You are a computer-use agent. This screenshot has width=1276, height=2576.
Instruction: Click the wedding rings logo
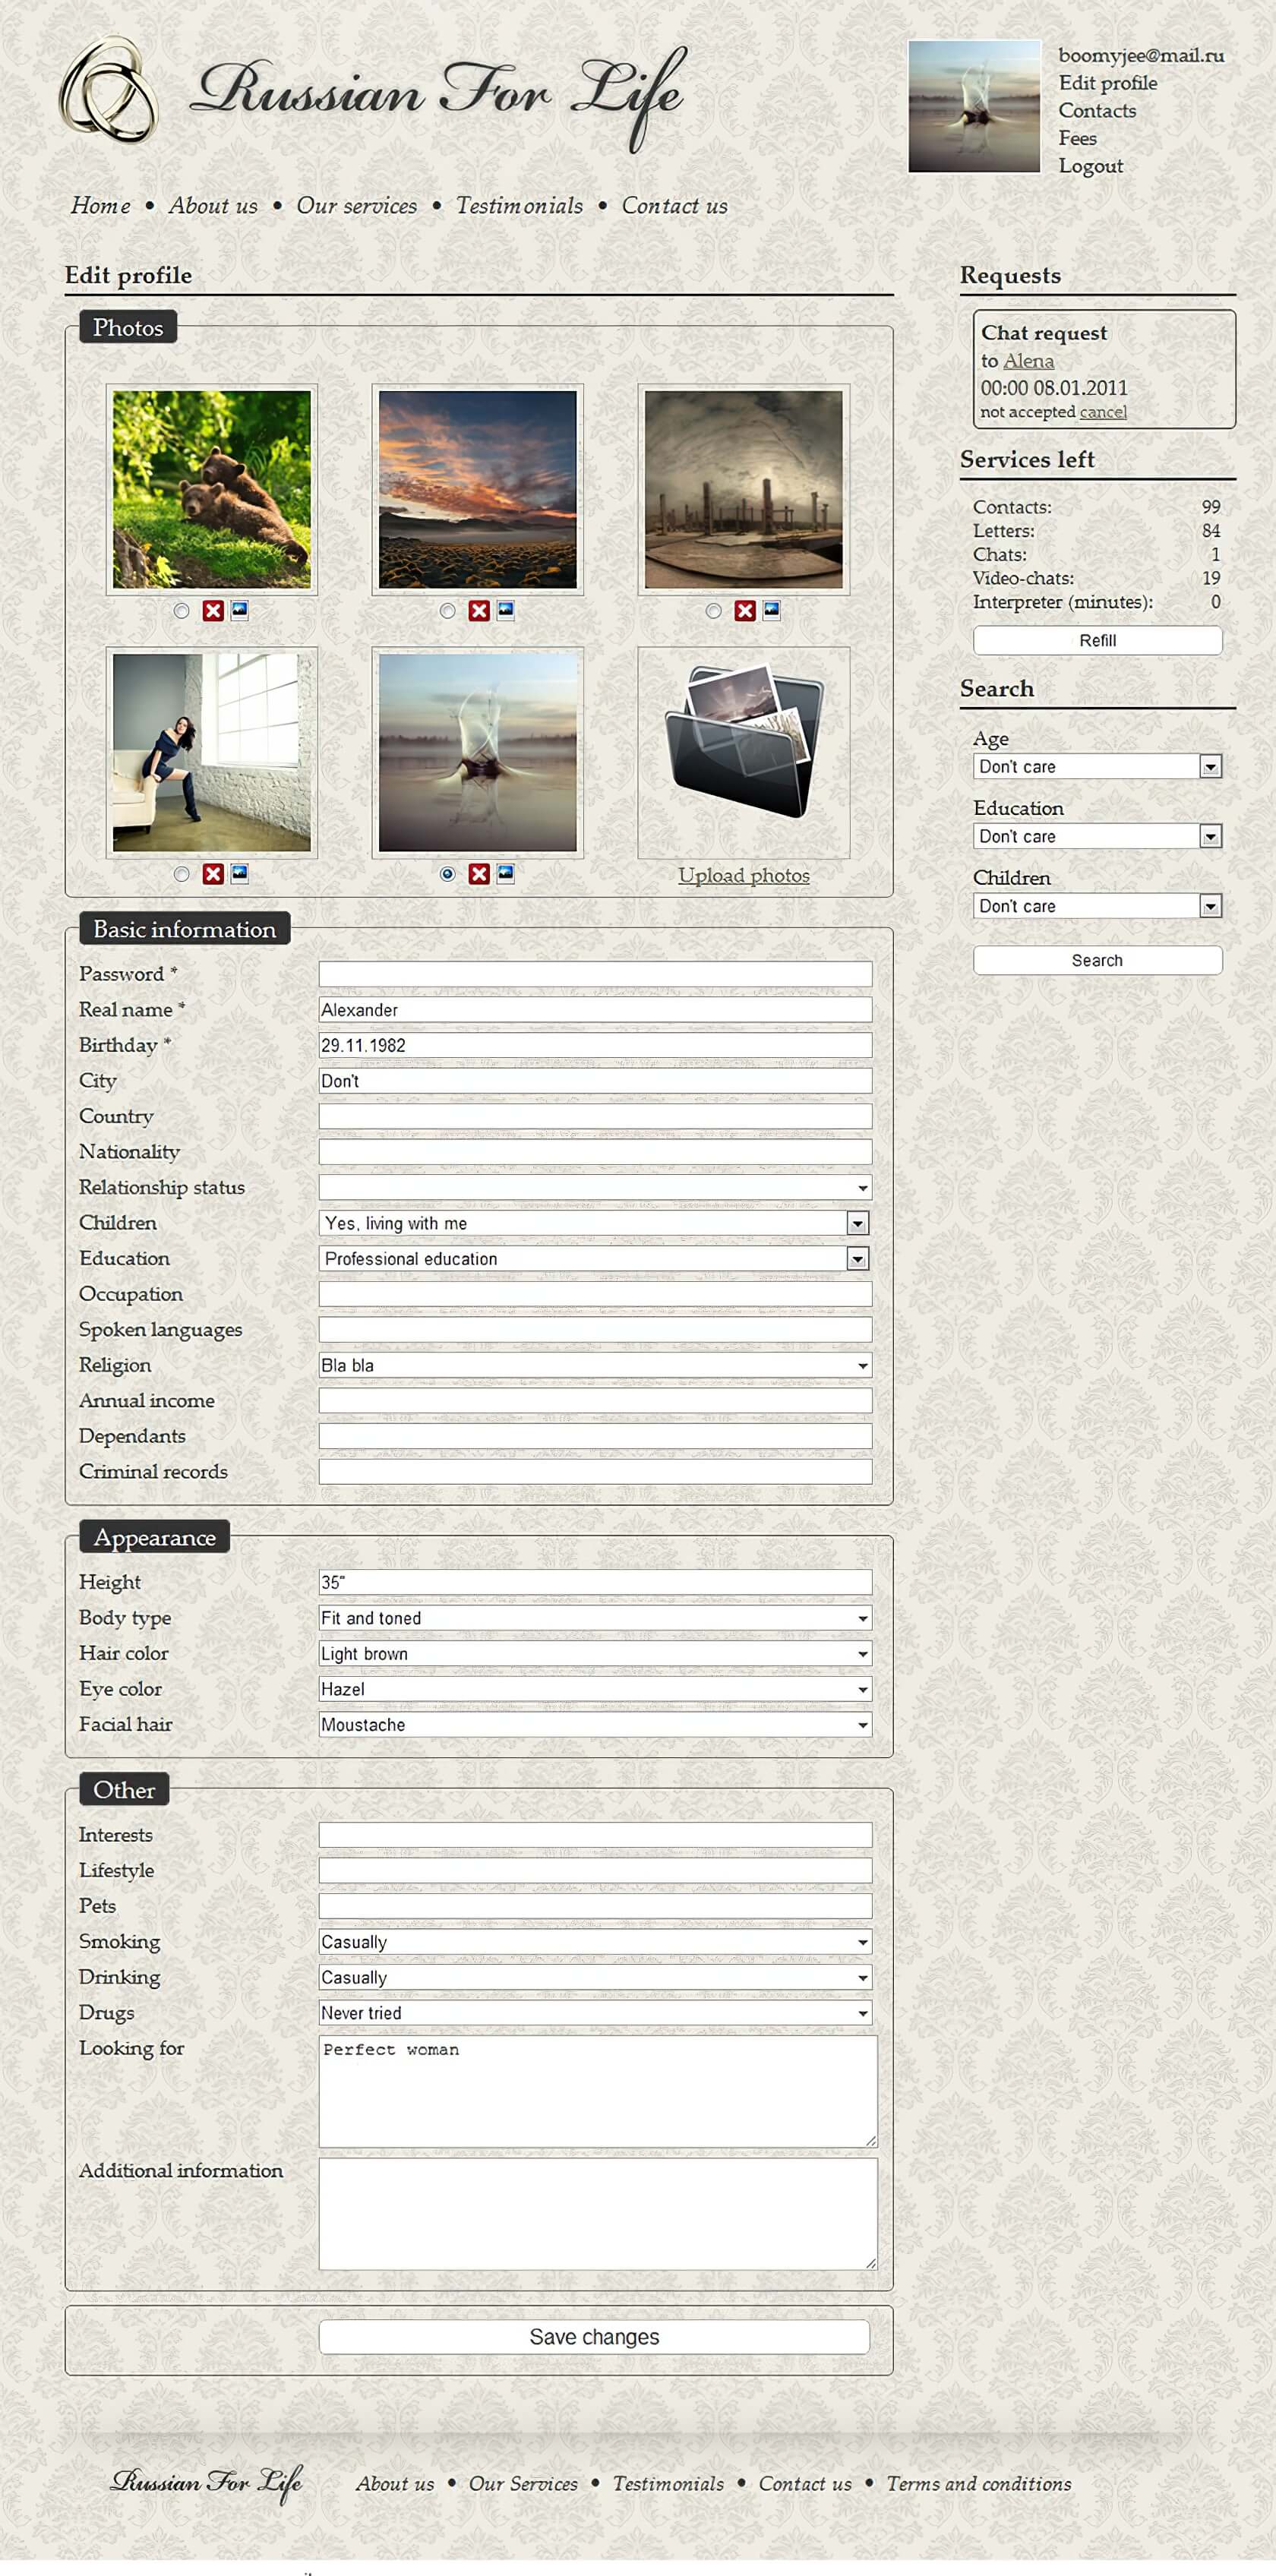click(108, 90)
